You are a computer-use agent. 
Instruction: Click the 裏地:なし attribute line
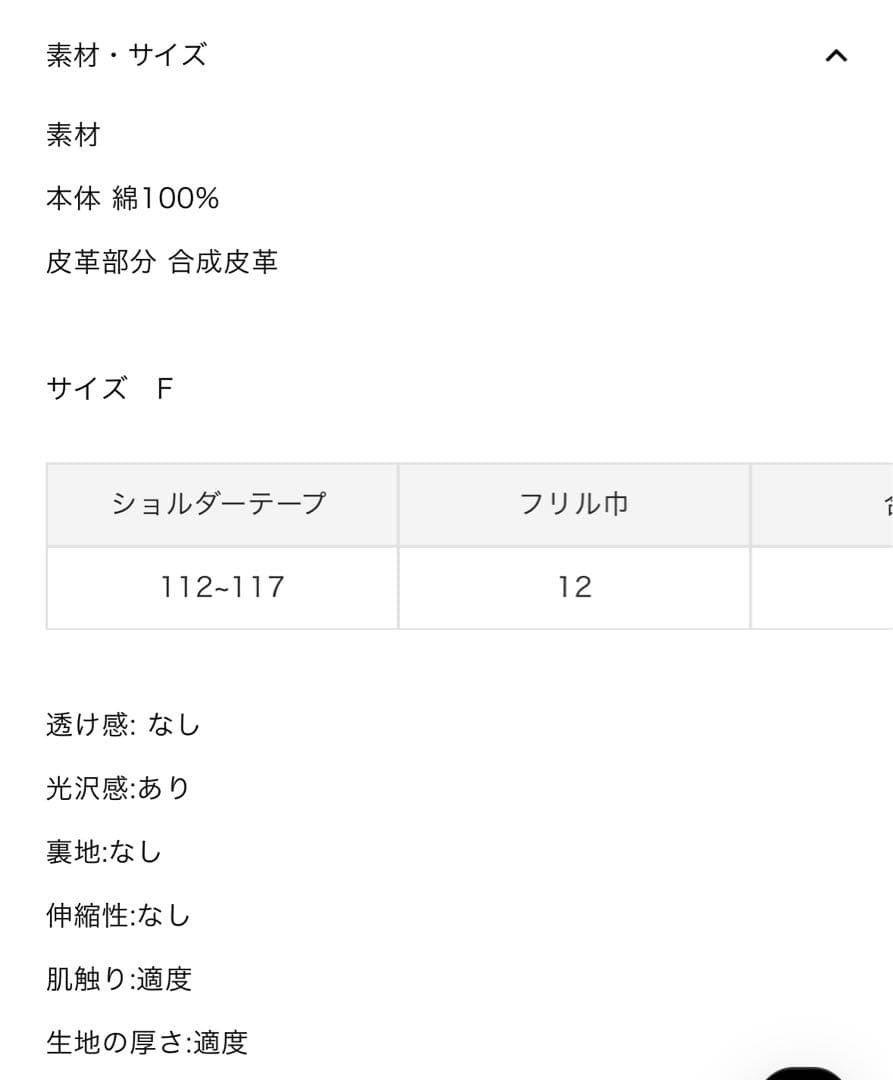[x=104, y=852]
